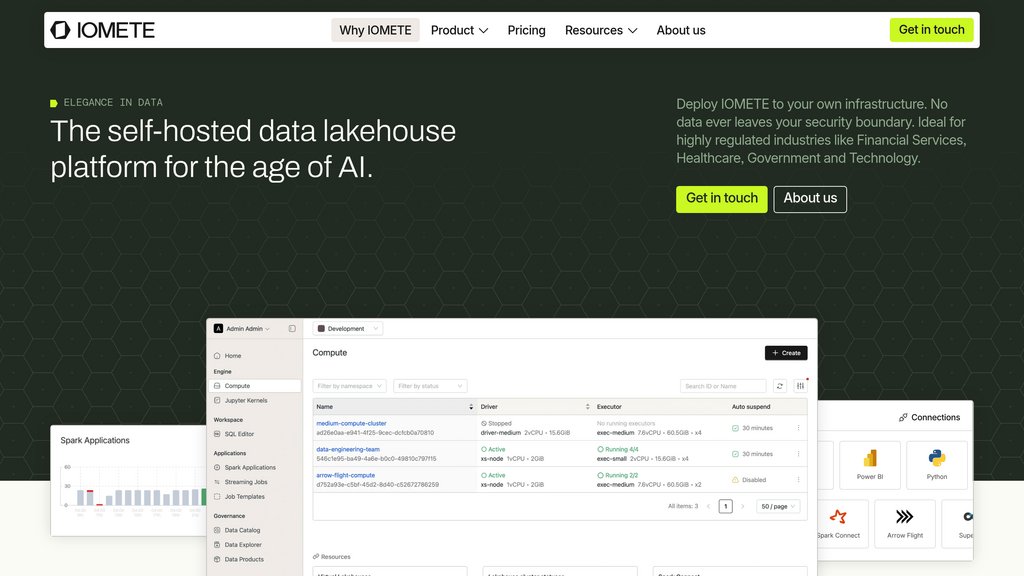
Task: Open the data-engineering-team link
Action: [x=348, y=449]
